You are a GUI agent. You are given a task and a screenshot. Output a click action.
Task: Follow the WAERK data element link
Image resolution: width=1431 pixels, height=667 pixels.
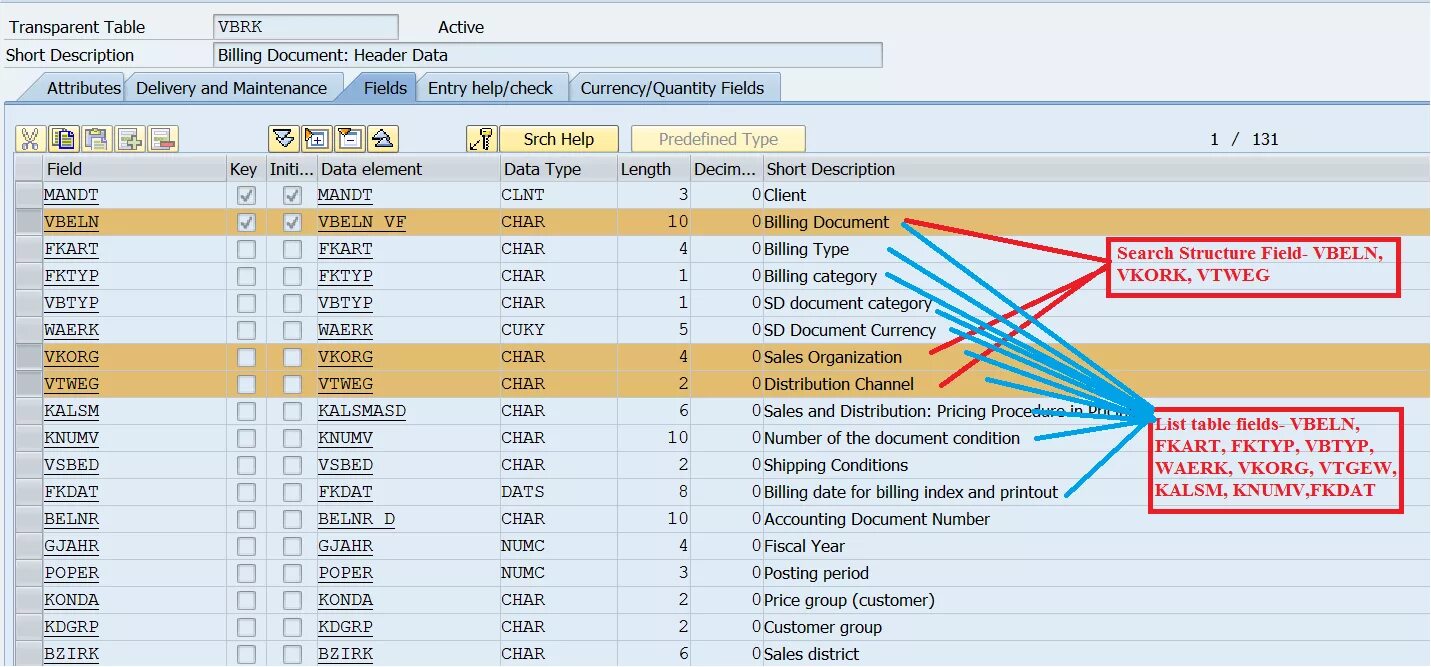pos(344,329)
